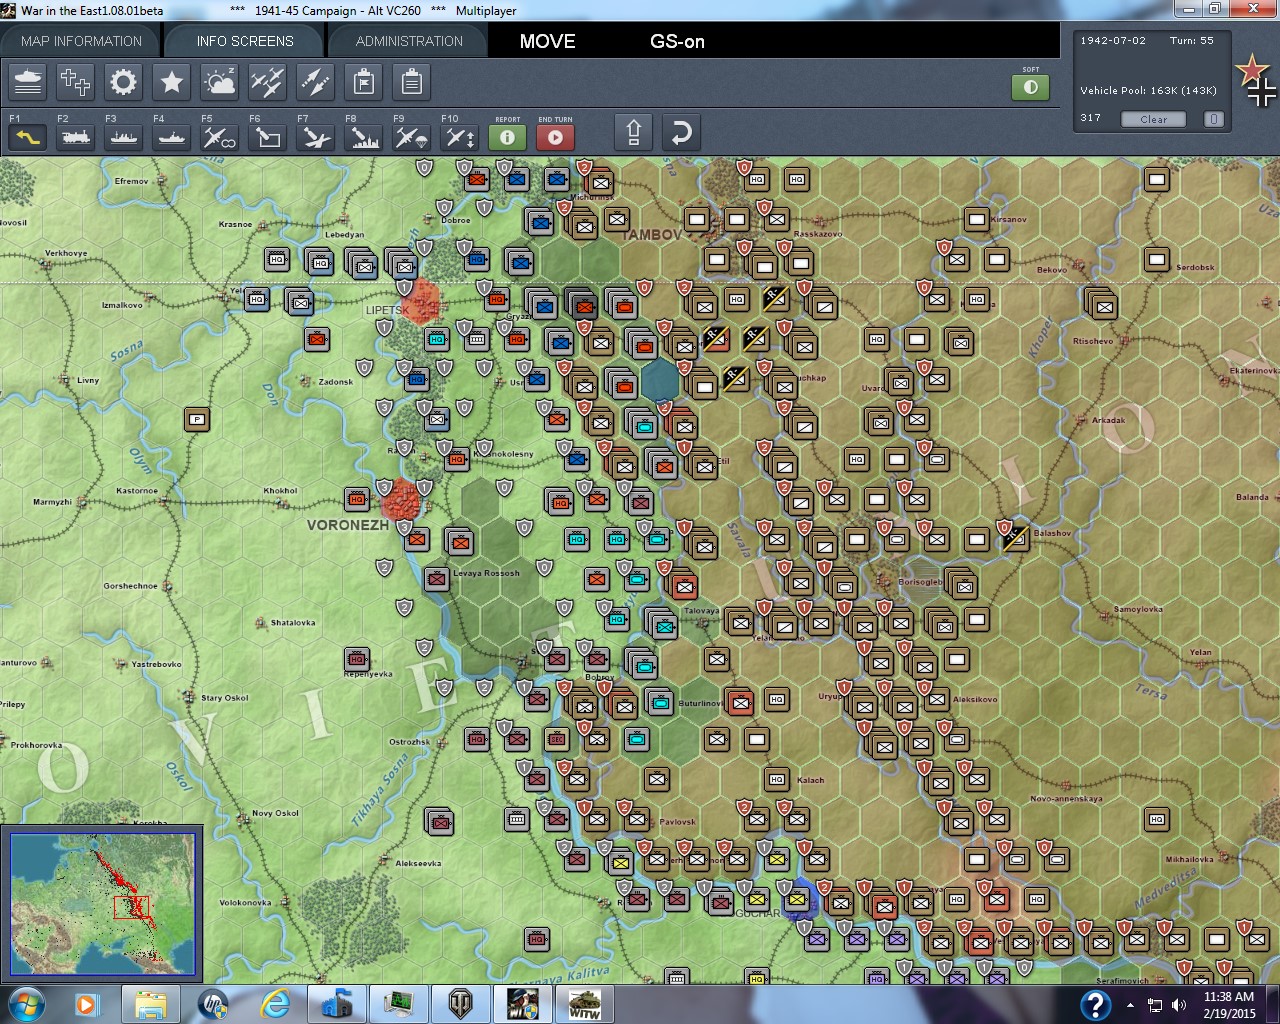Viewport: 1280px width, 1024px height.
Task: Click the three-aircraft air group icon
Action: pyautogui.click(x=268, y=82)
